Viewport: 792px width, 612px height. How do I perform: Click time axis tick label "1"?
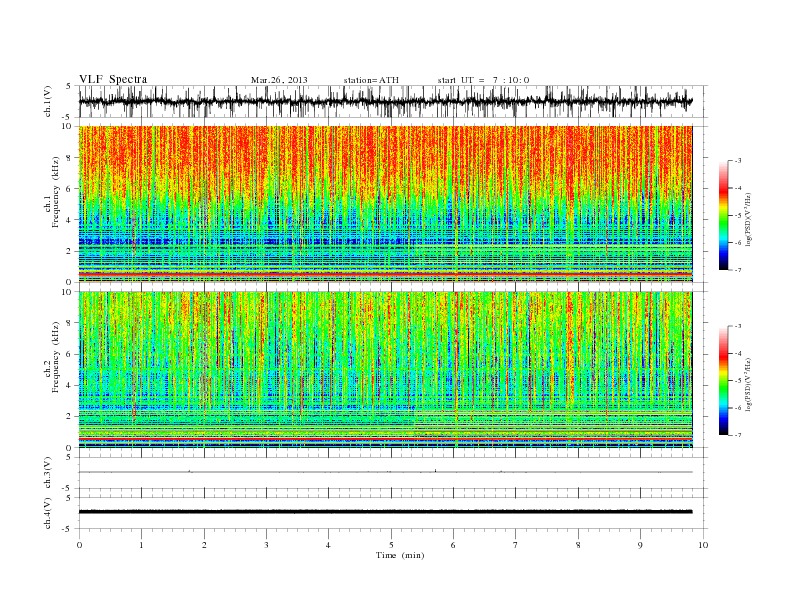(141, 545)
